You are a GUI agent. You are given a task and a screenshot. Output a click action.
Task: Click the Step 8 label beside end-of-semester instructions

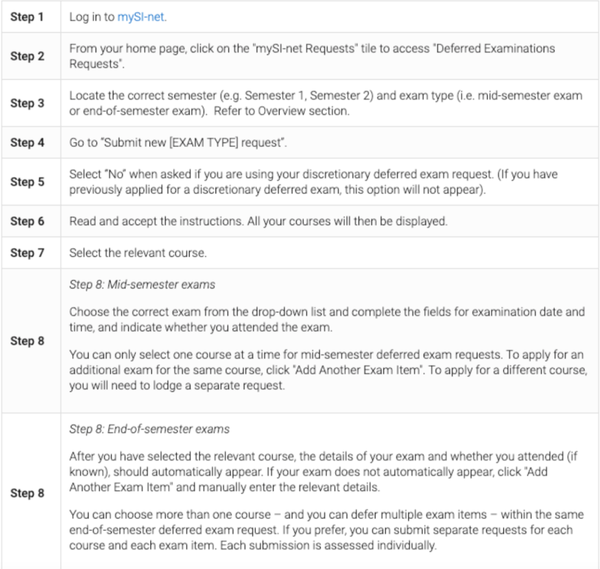coord(29,492)
